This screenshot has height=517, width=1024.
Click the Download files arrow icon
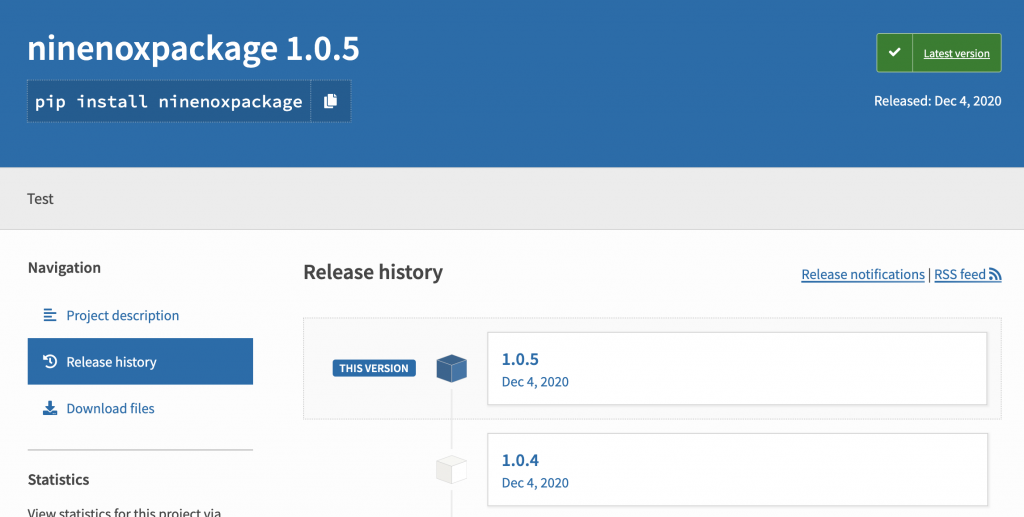click(x=50, y=408)
